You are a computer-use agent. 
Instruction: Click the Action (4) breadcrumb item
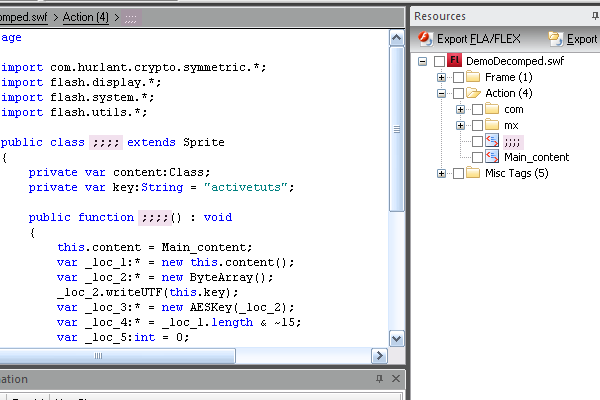91,17
